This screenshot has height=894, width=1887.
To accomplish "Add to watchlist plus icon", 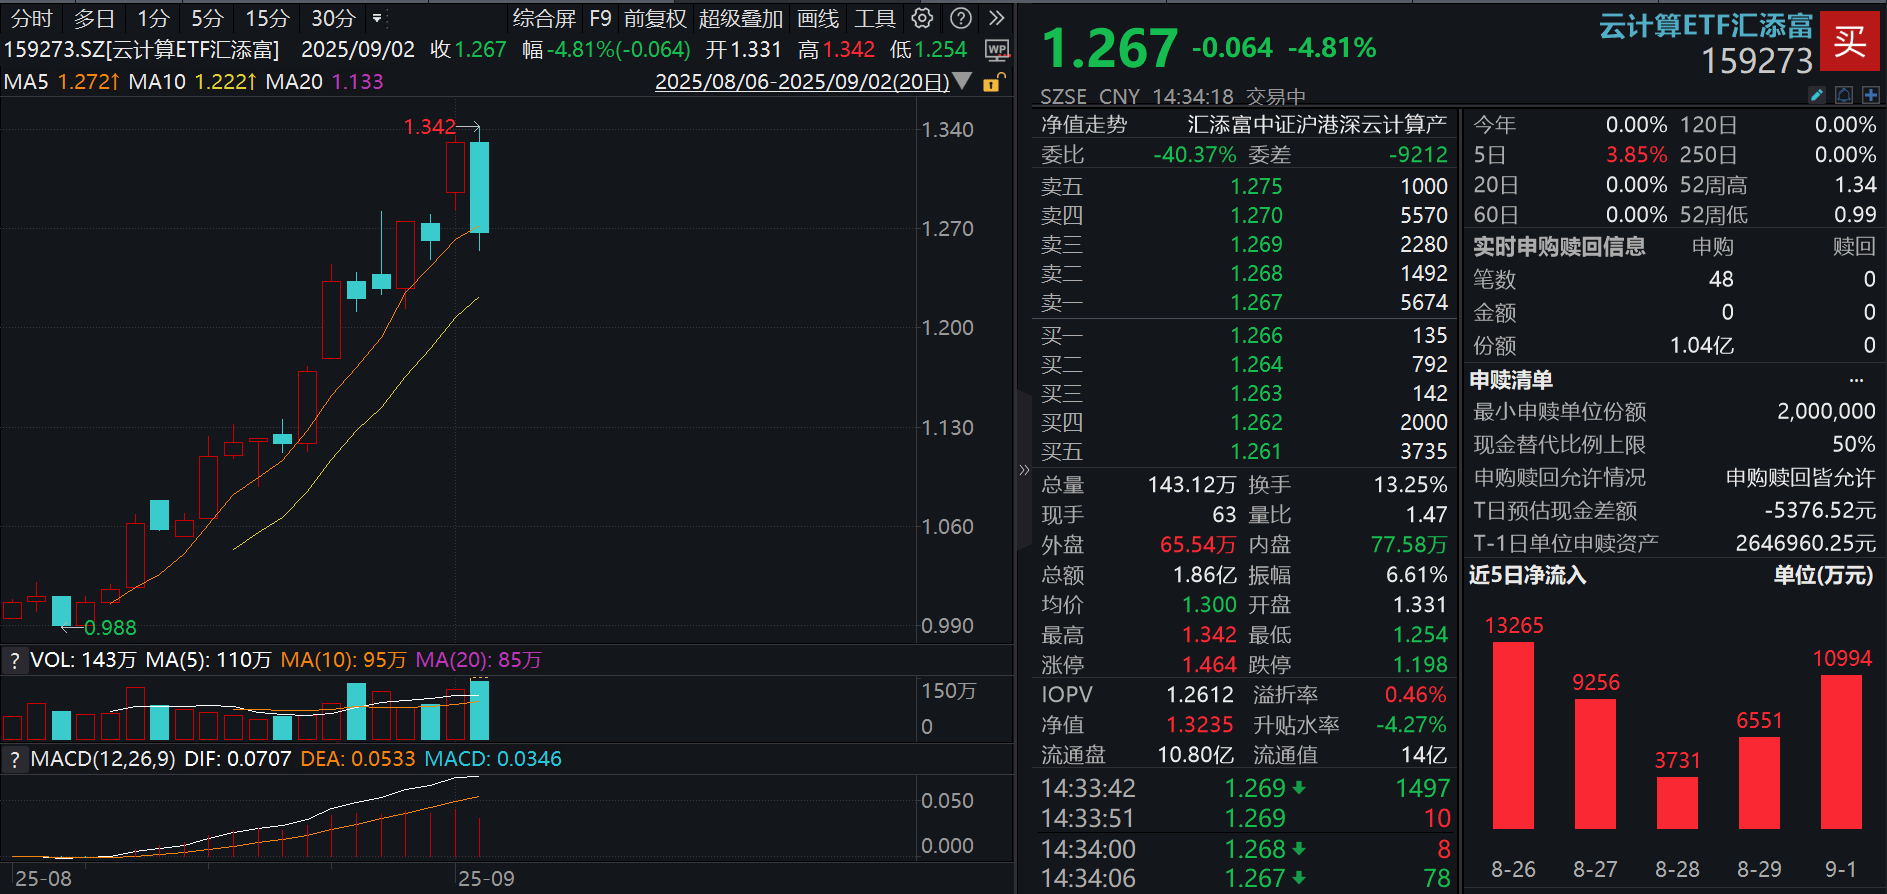I will [x=1871, y=95].
